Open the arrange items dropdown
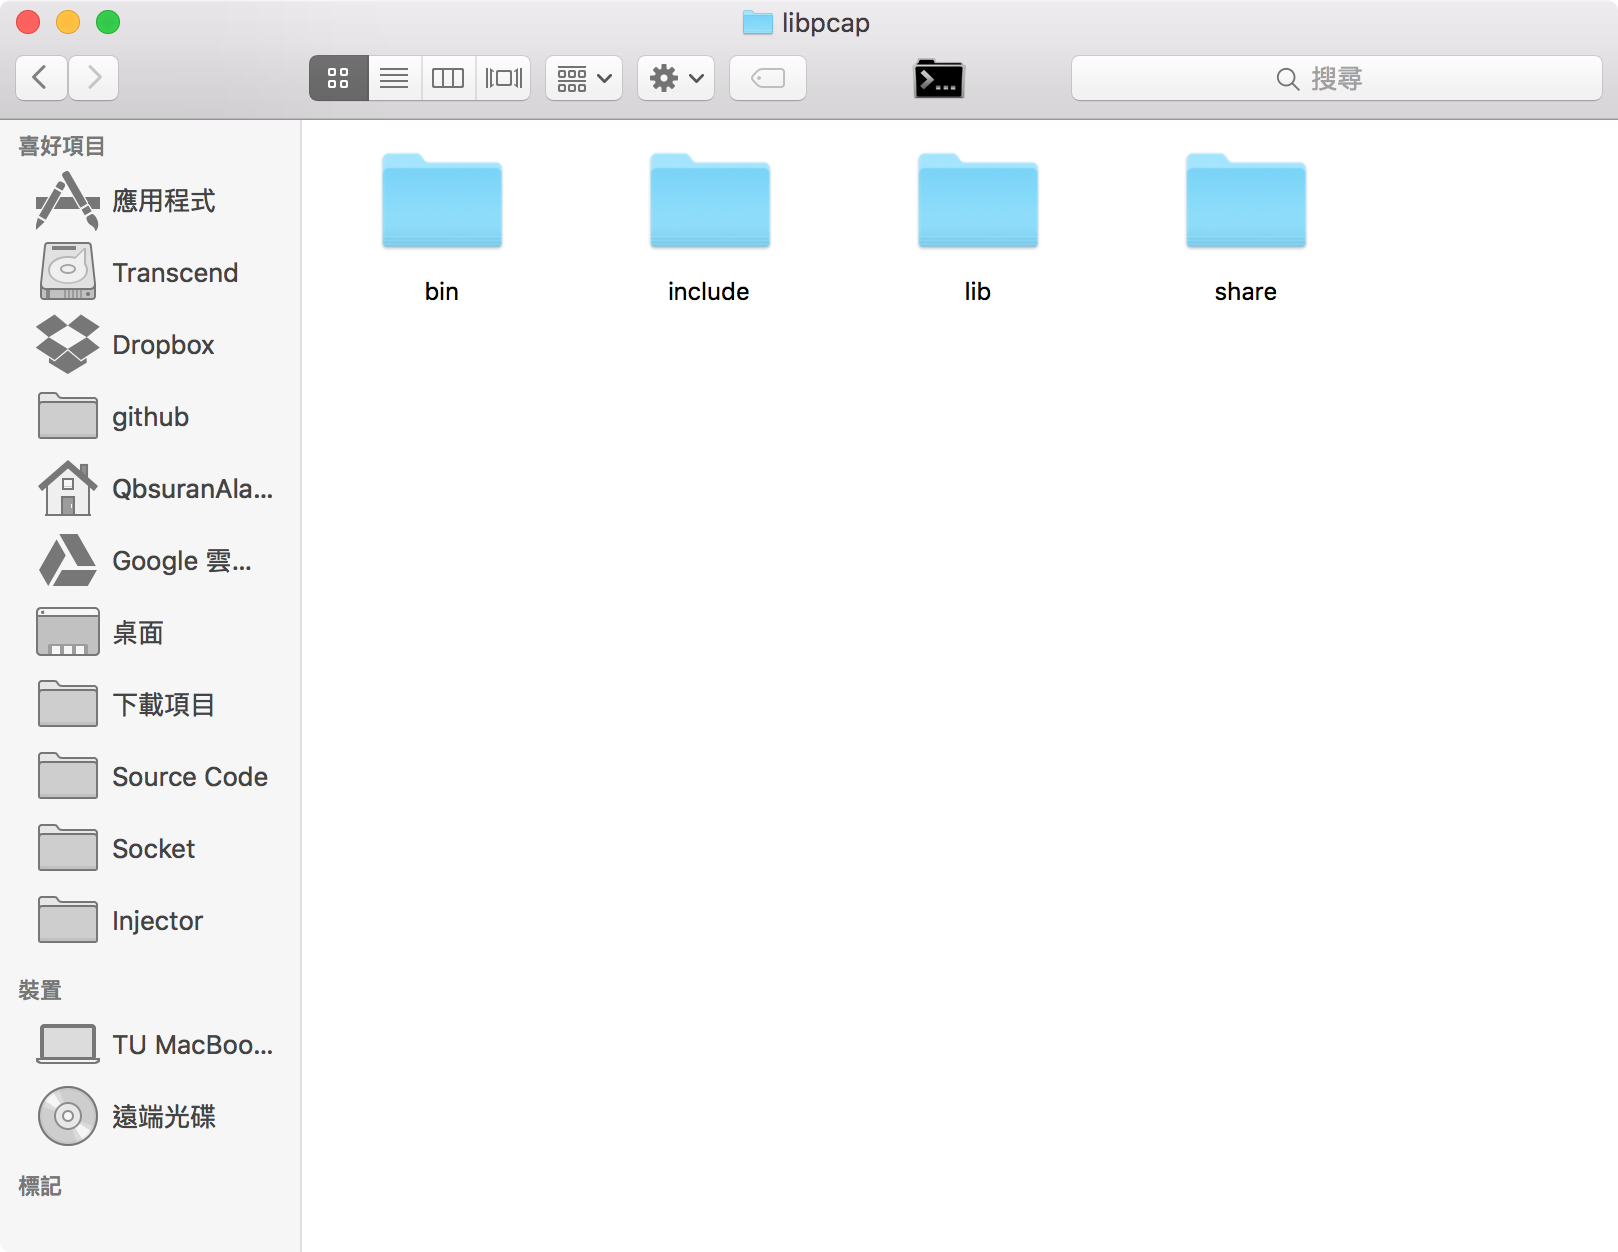 coord(584,78)
